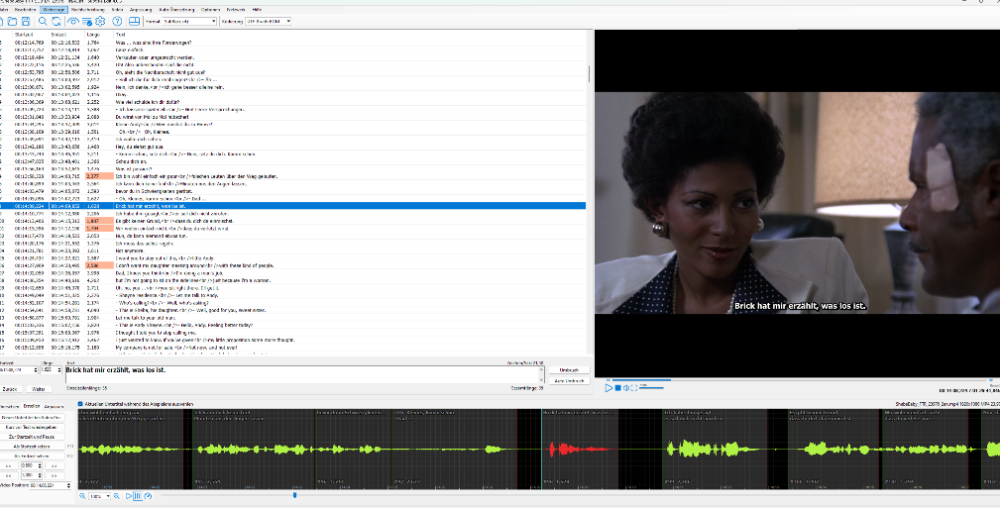Toggle 'Aktuellen Untertitel während des Abspielens auswählen' checkbox
Image resolution: width=1000 pixels, height=508 pixels.
tap(80, 403)
